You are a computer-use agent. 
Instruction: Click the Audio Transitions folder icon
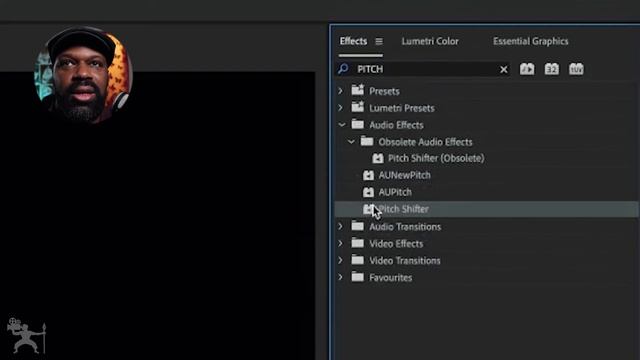(x=358, y=226)
